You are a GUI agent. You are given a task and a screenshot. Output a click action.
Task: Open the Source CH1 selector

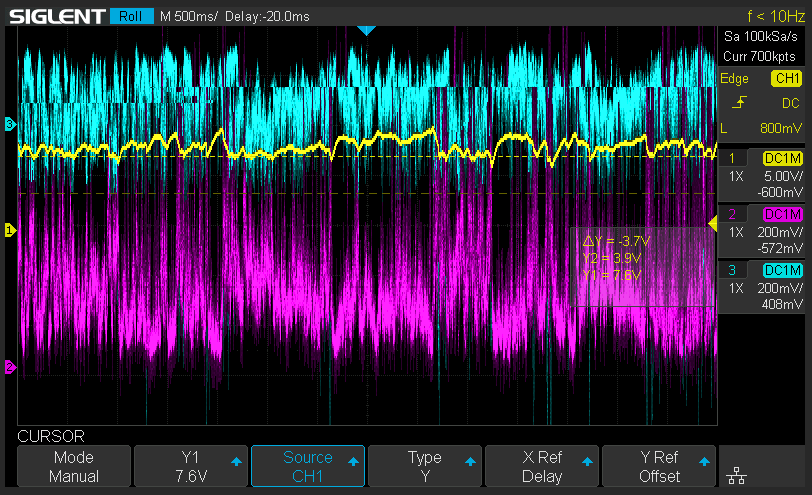308,466
